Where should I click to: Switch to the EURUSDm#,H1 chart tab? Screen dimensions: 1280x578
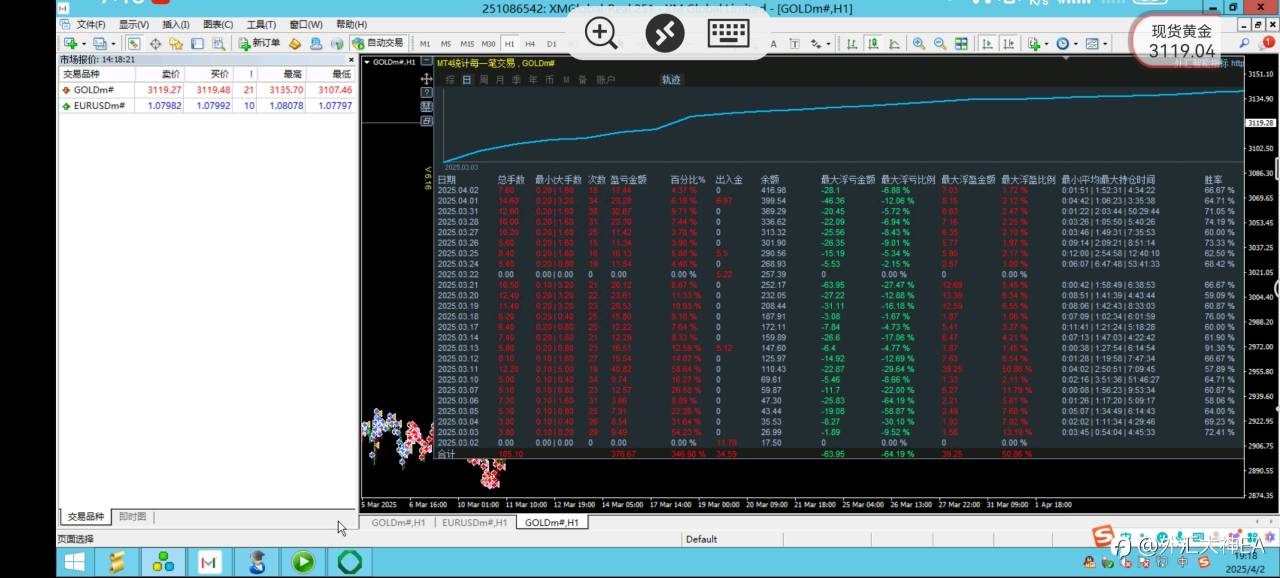pyautogui.click(x=475, y=522)
